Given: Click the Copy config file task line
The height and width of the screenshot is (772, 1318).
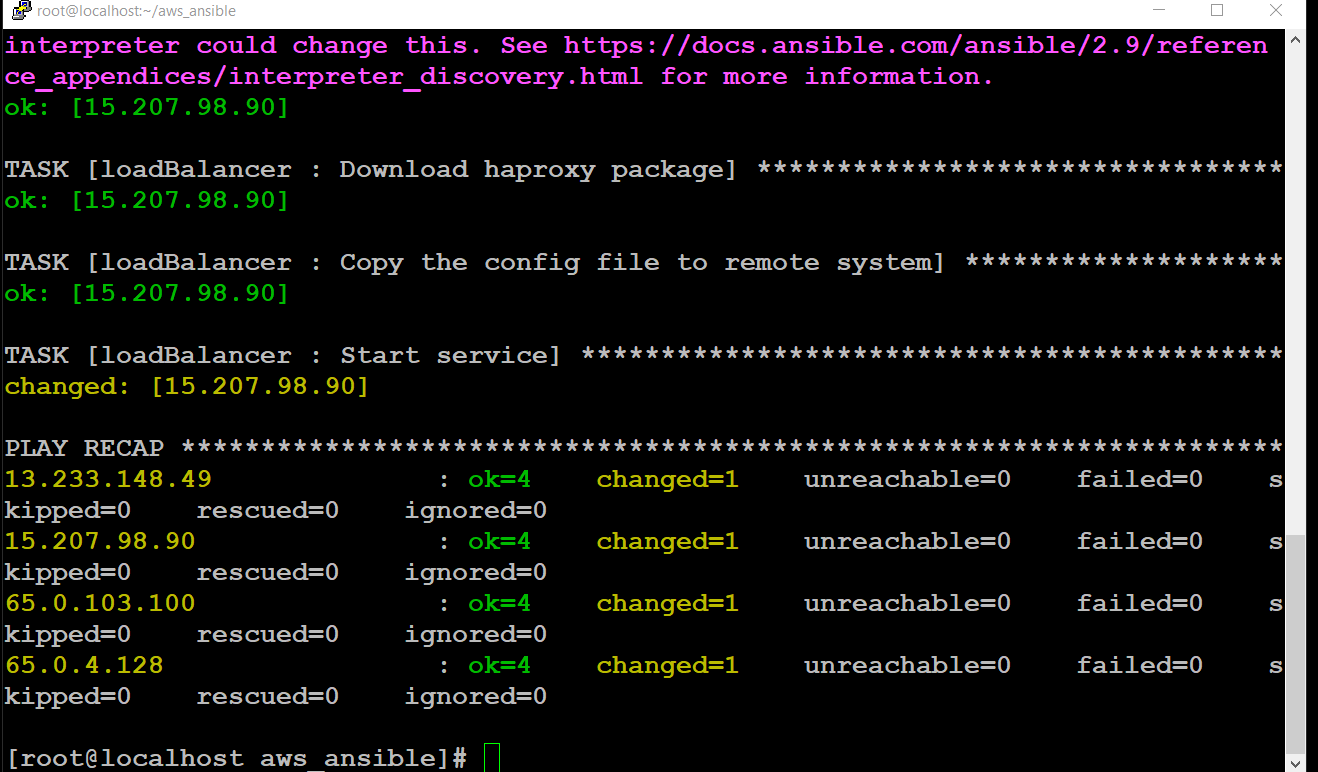Looking at the screenshot, I should tap(470, 262).
